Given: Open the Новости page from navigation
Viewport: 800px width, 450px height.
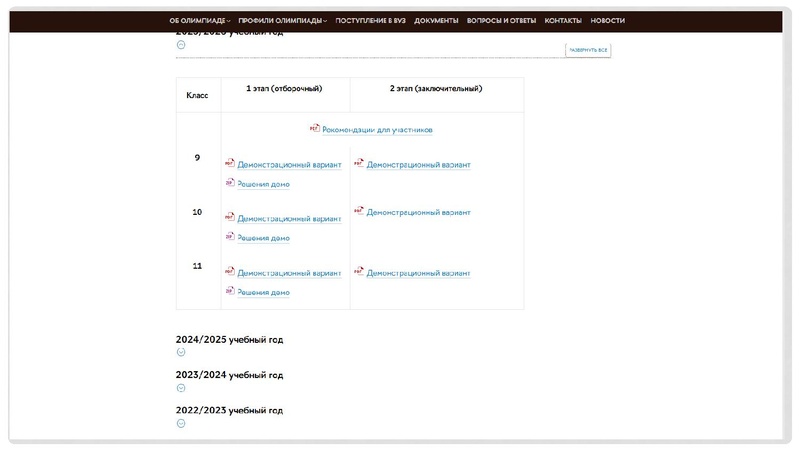Looking at the screenshot, I should pyautogui.click(x=607, y=21).
